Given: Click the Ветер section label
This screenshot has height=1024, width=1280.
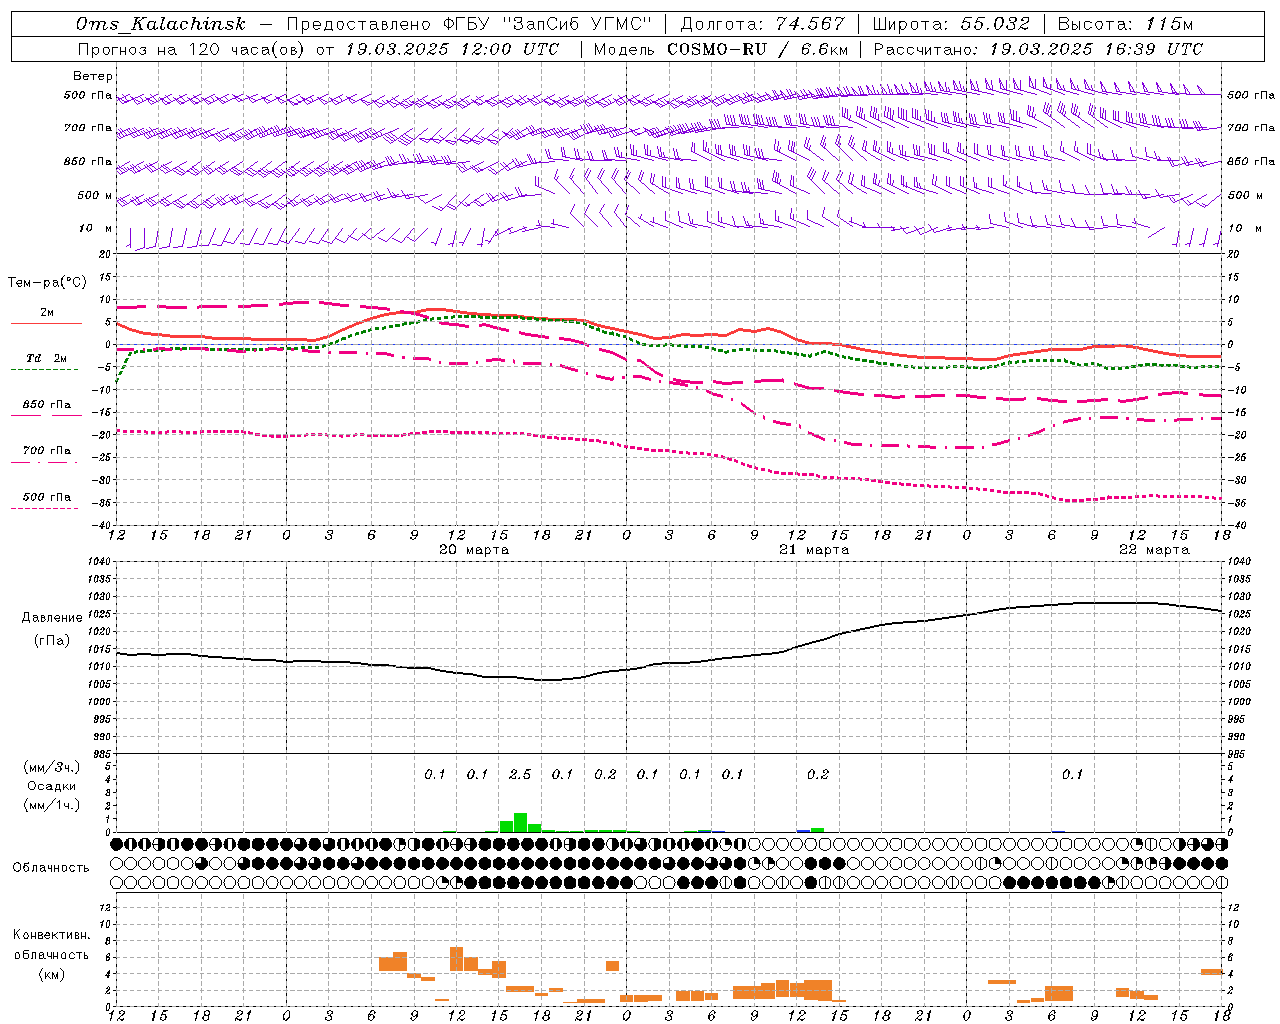Looking at the screenshot, I should point(92,76).
